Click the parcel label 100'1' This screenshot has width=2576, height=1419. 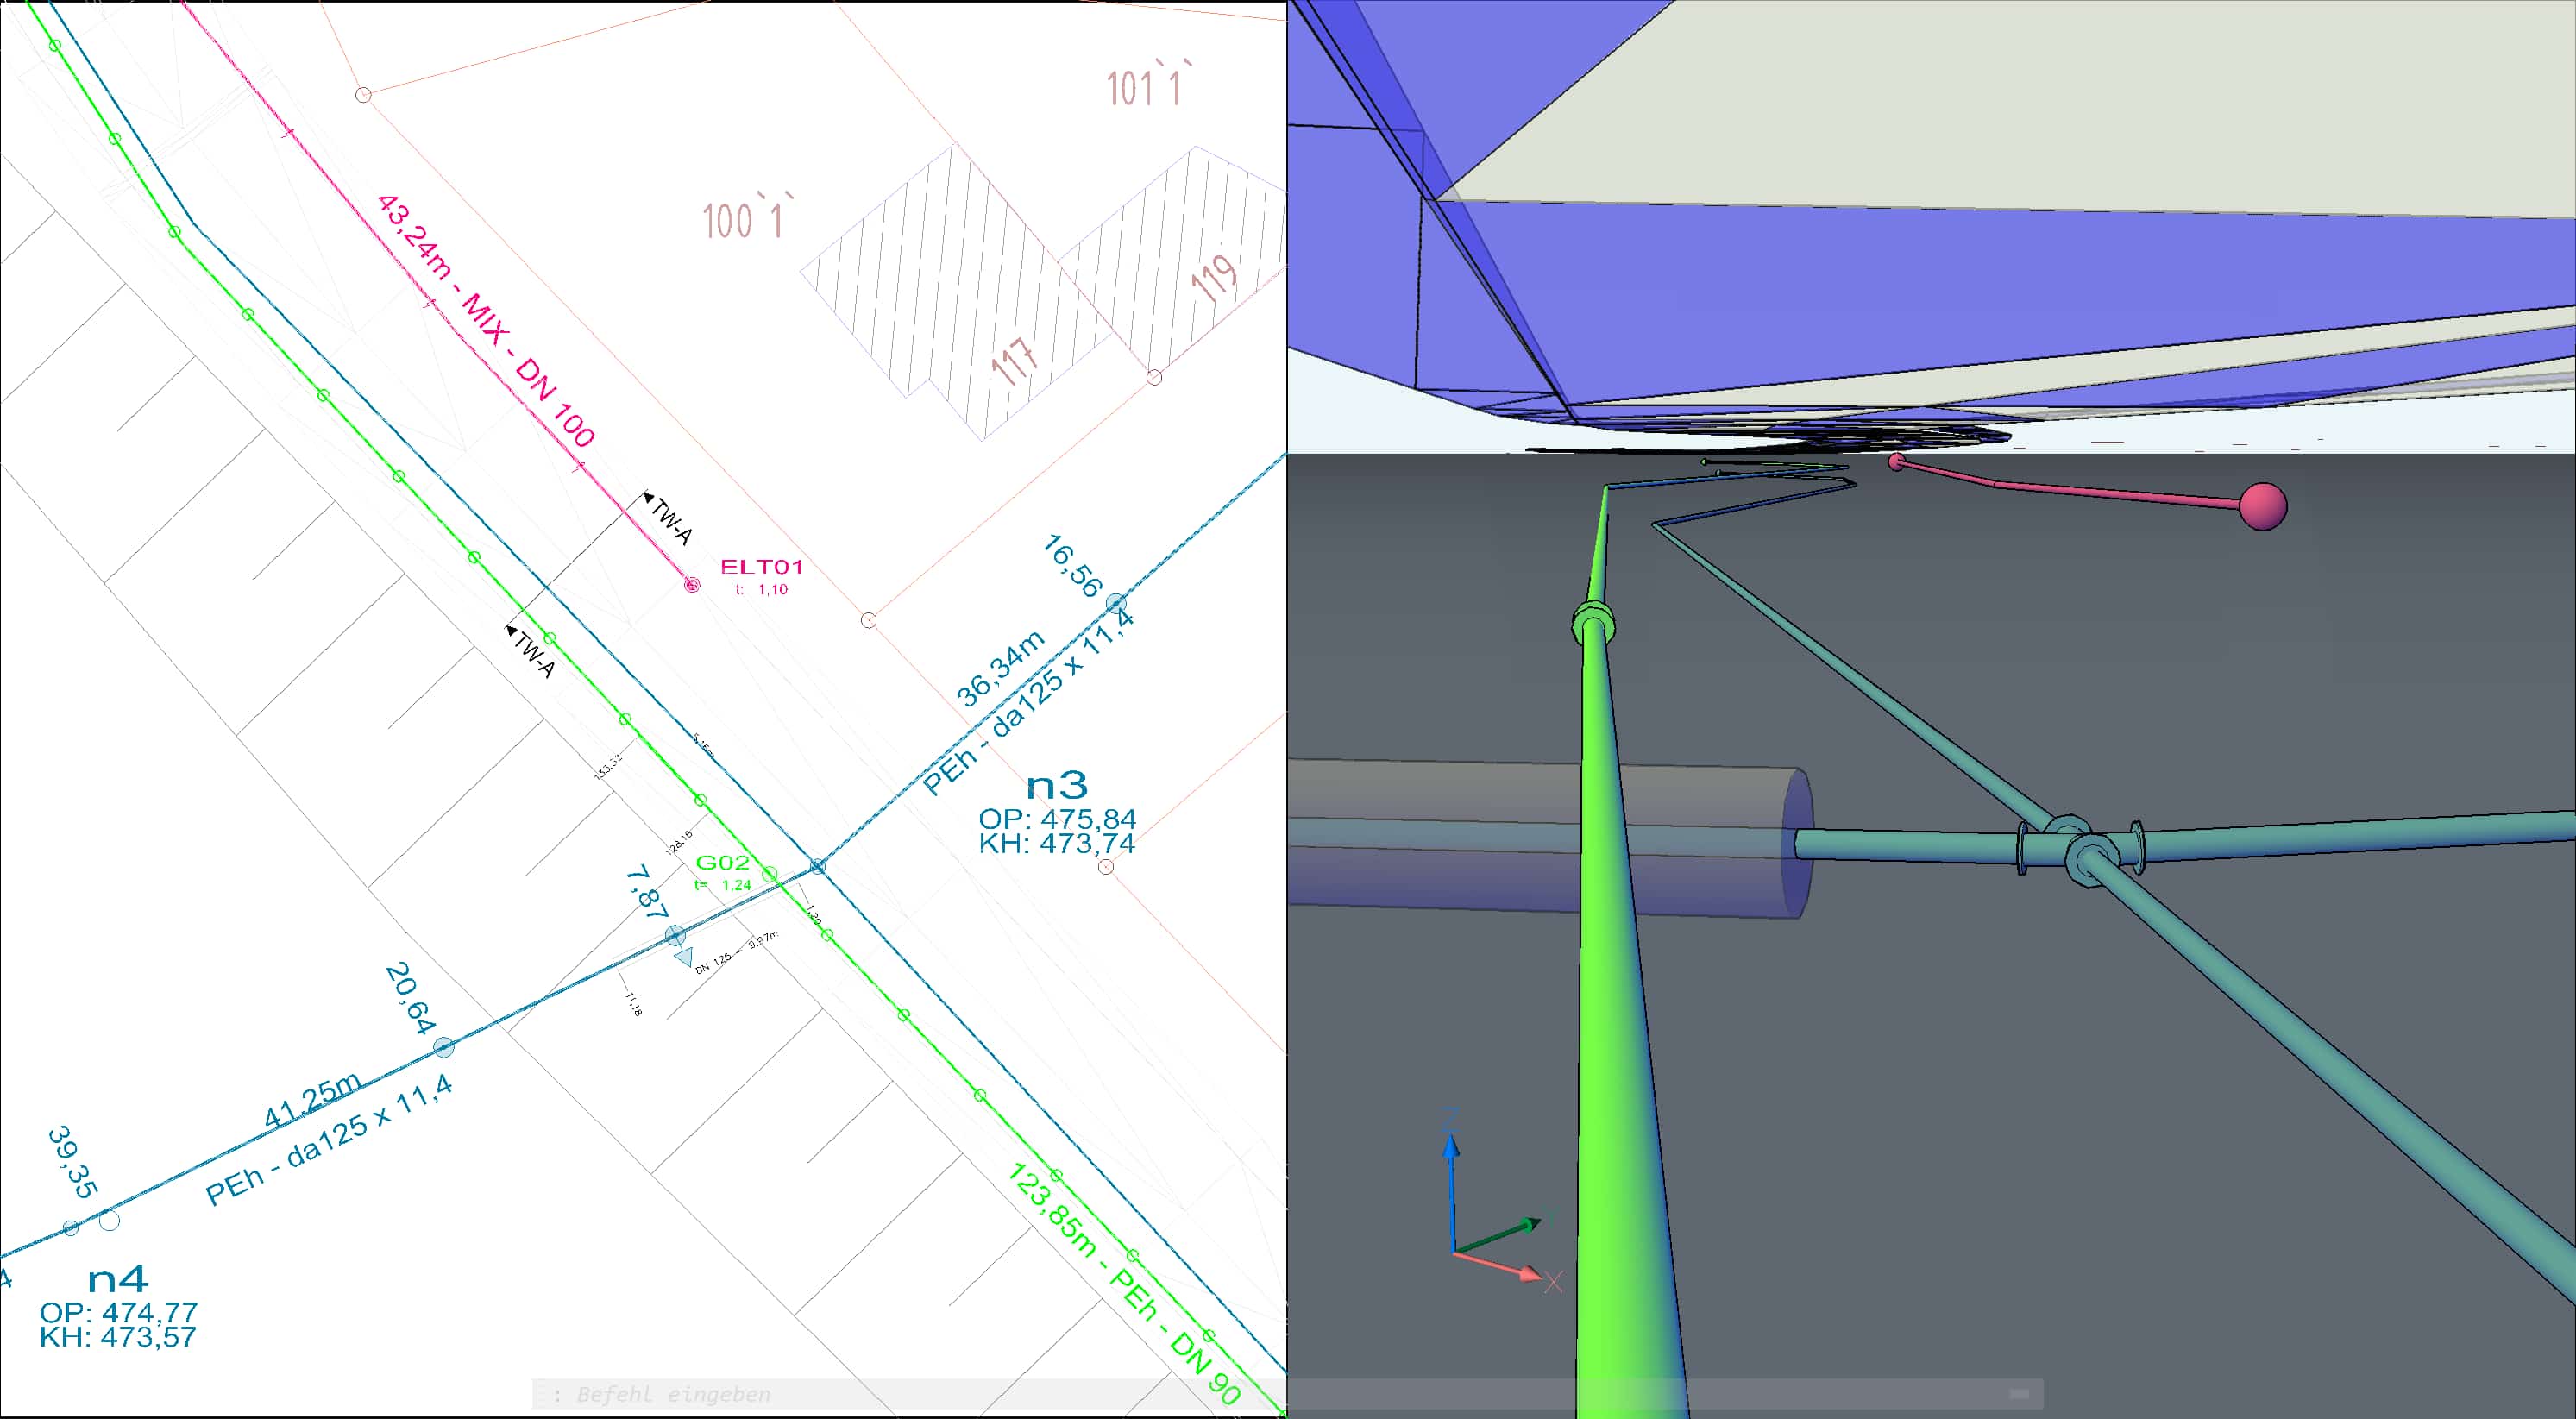(747, 220)
